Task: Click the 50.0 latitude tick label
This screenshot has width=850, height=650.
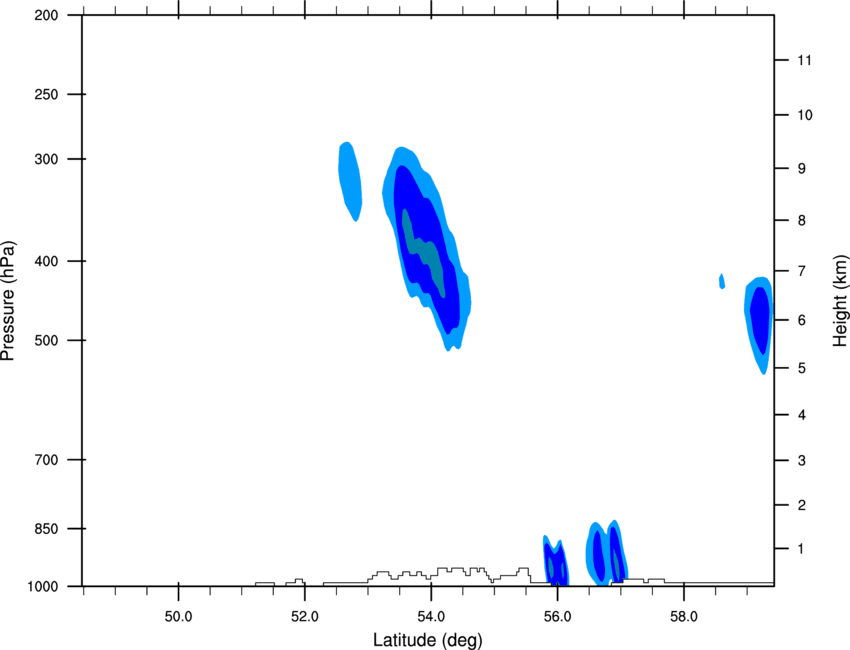Action: [x=178, y=617]
